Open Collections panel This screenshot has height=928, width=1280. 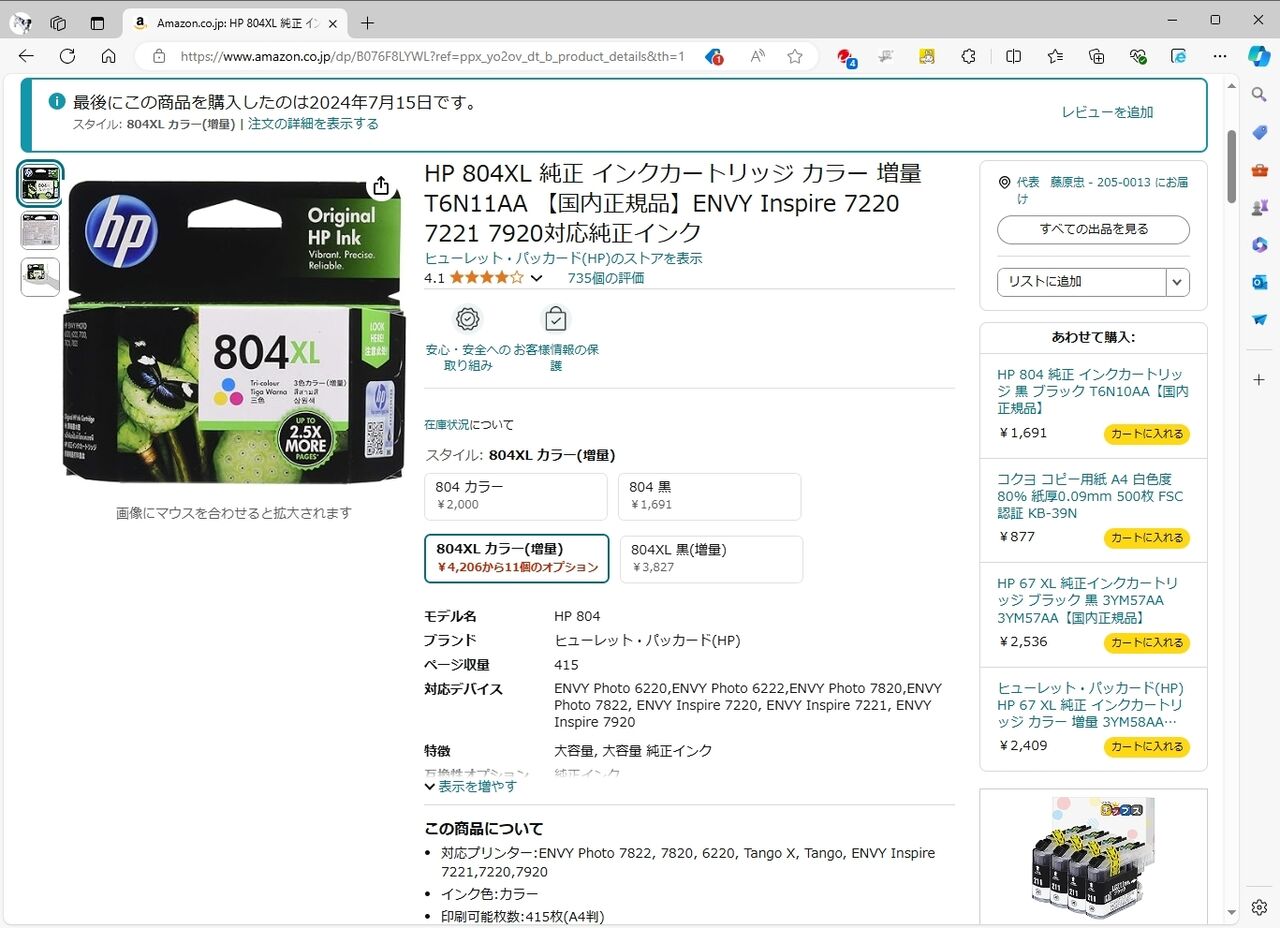(x=1097, y=56)
